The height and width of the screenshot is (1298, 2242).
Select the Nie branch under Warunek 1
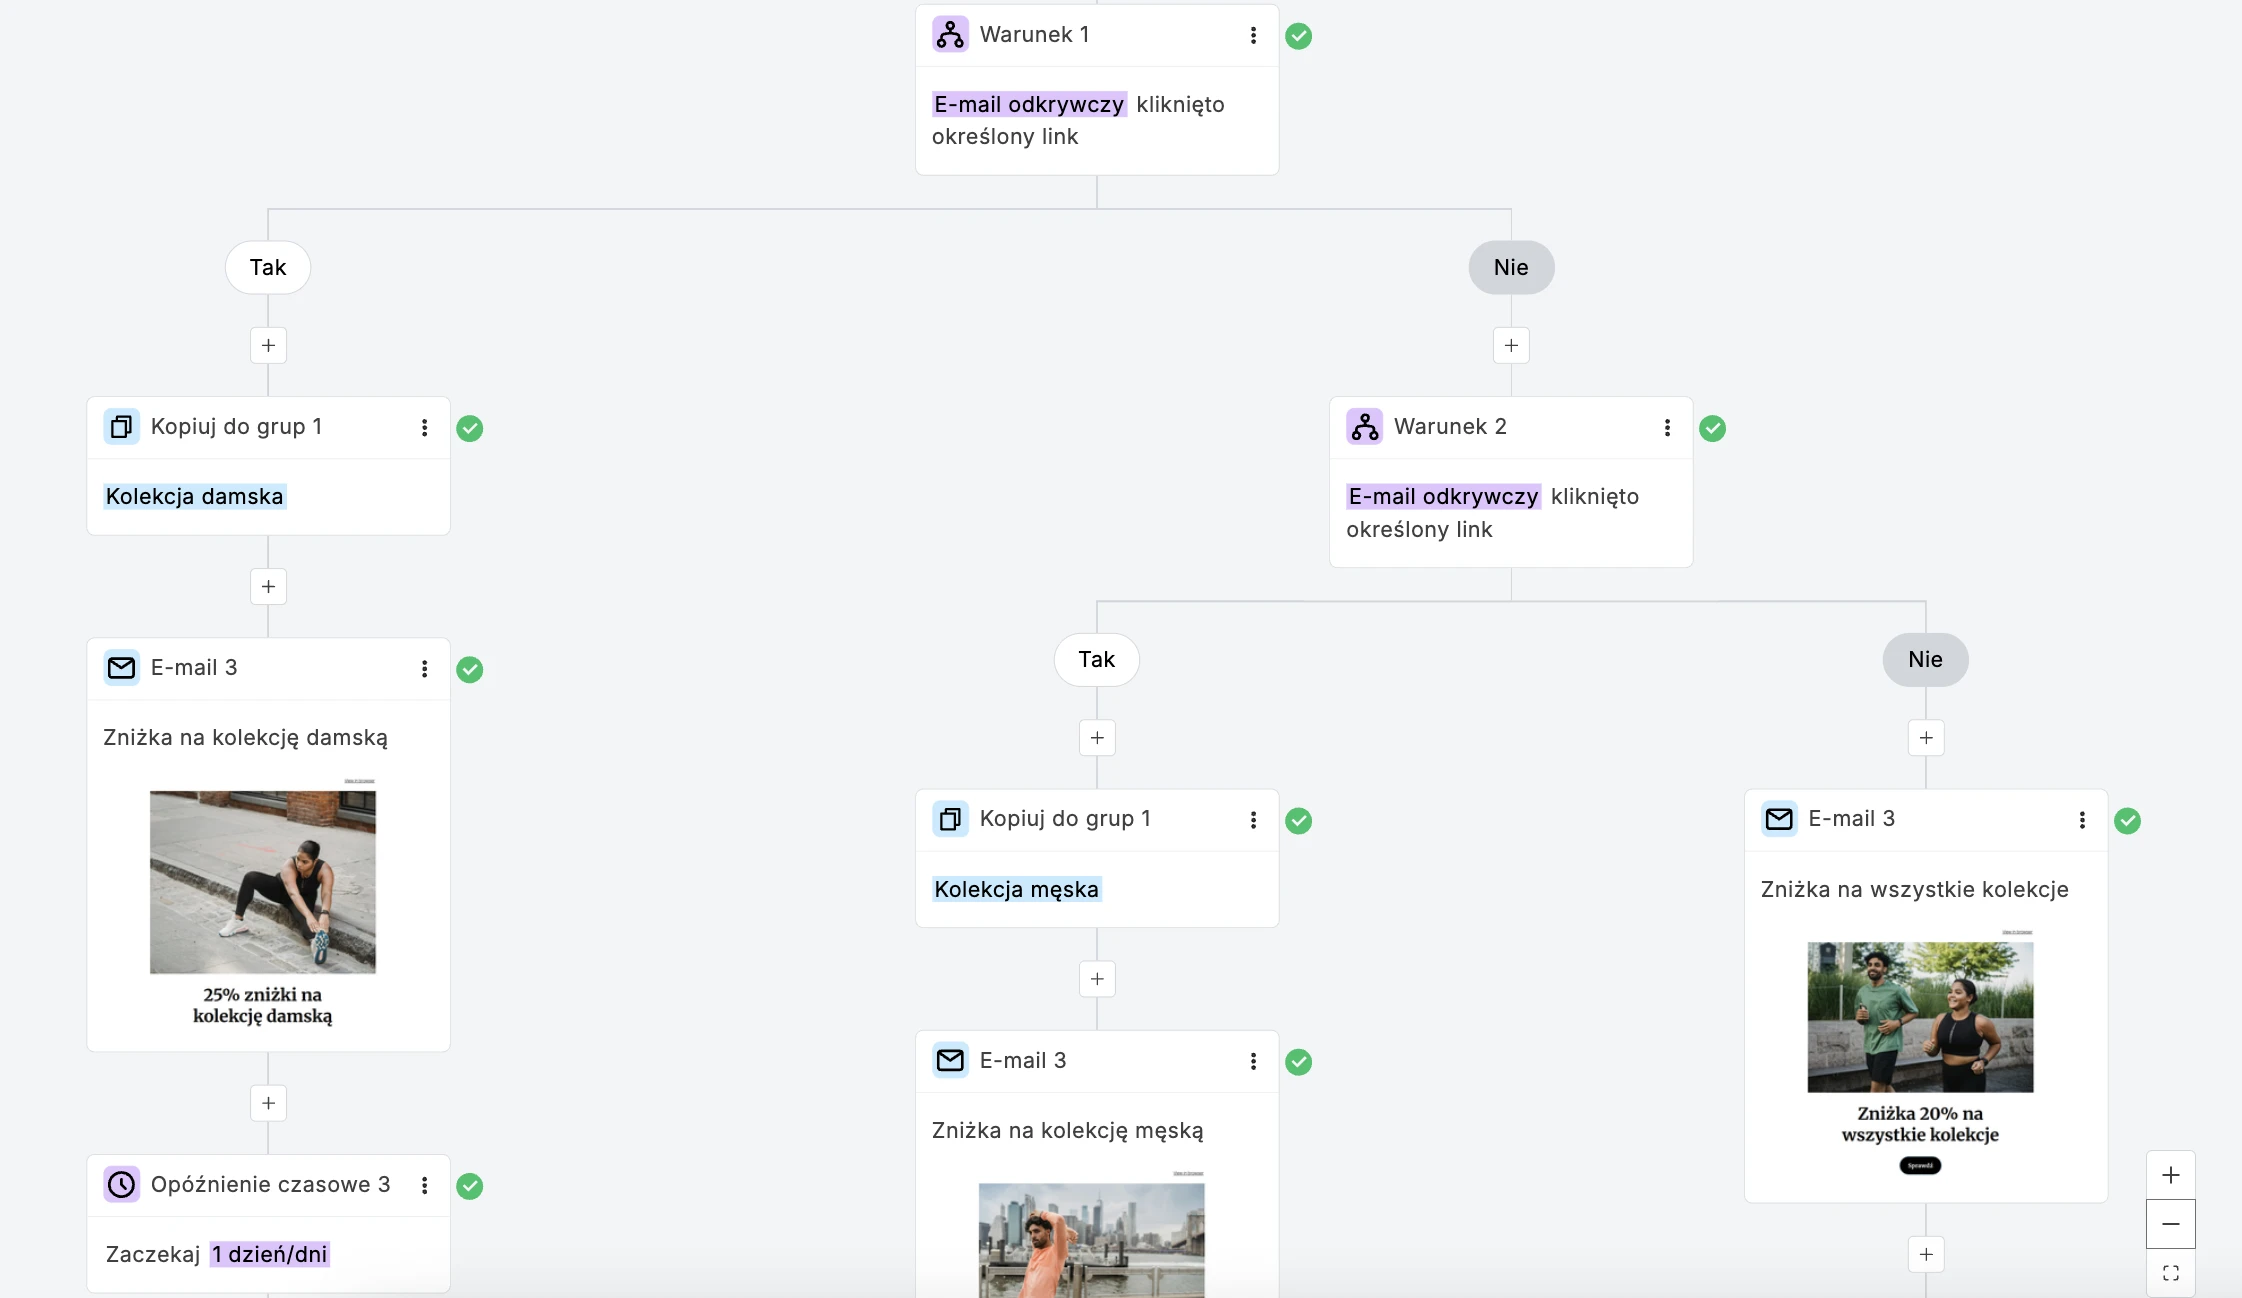click(x=1510, y=267)
